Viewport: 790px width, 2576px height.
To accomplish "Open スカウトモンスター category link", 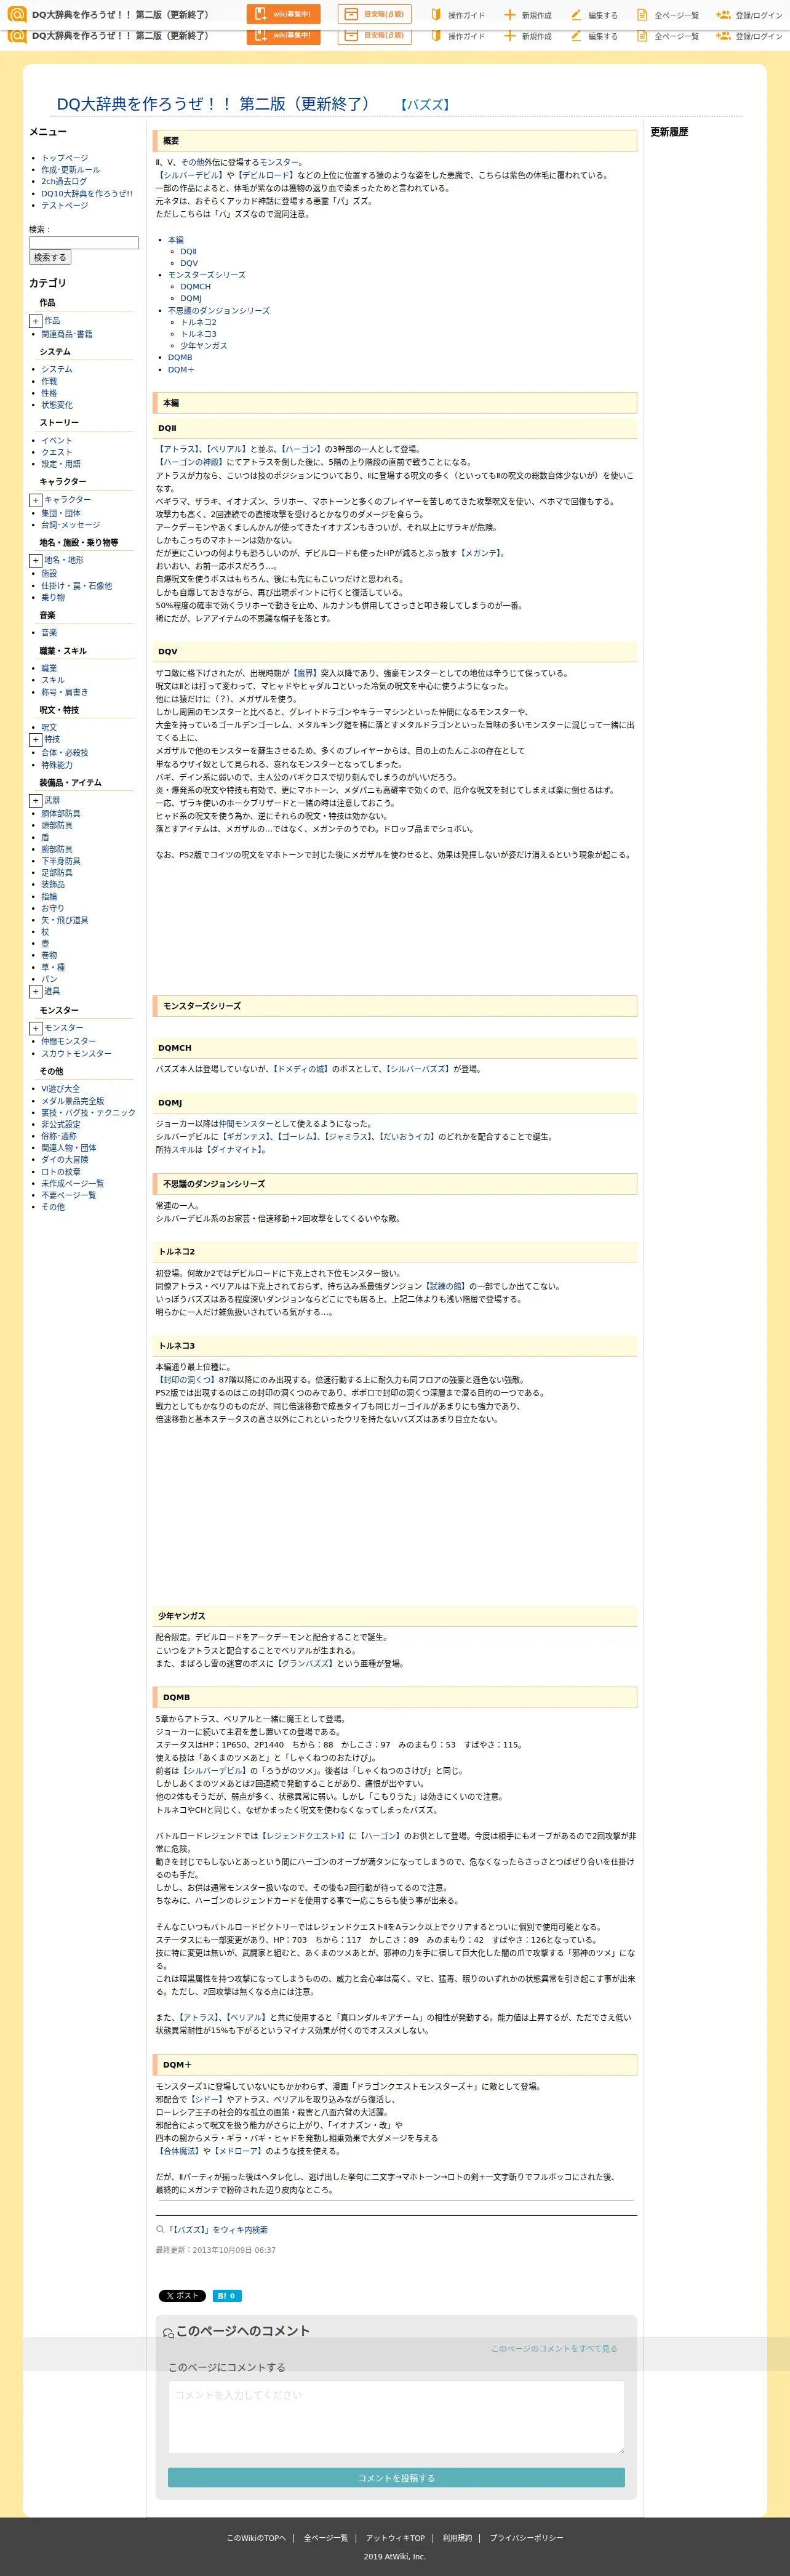I will [x=76, y=1054].
